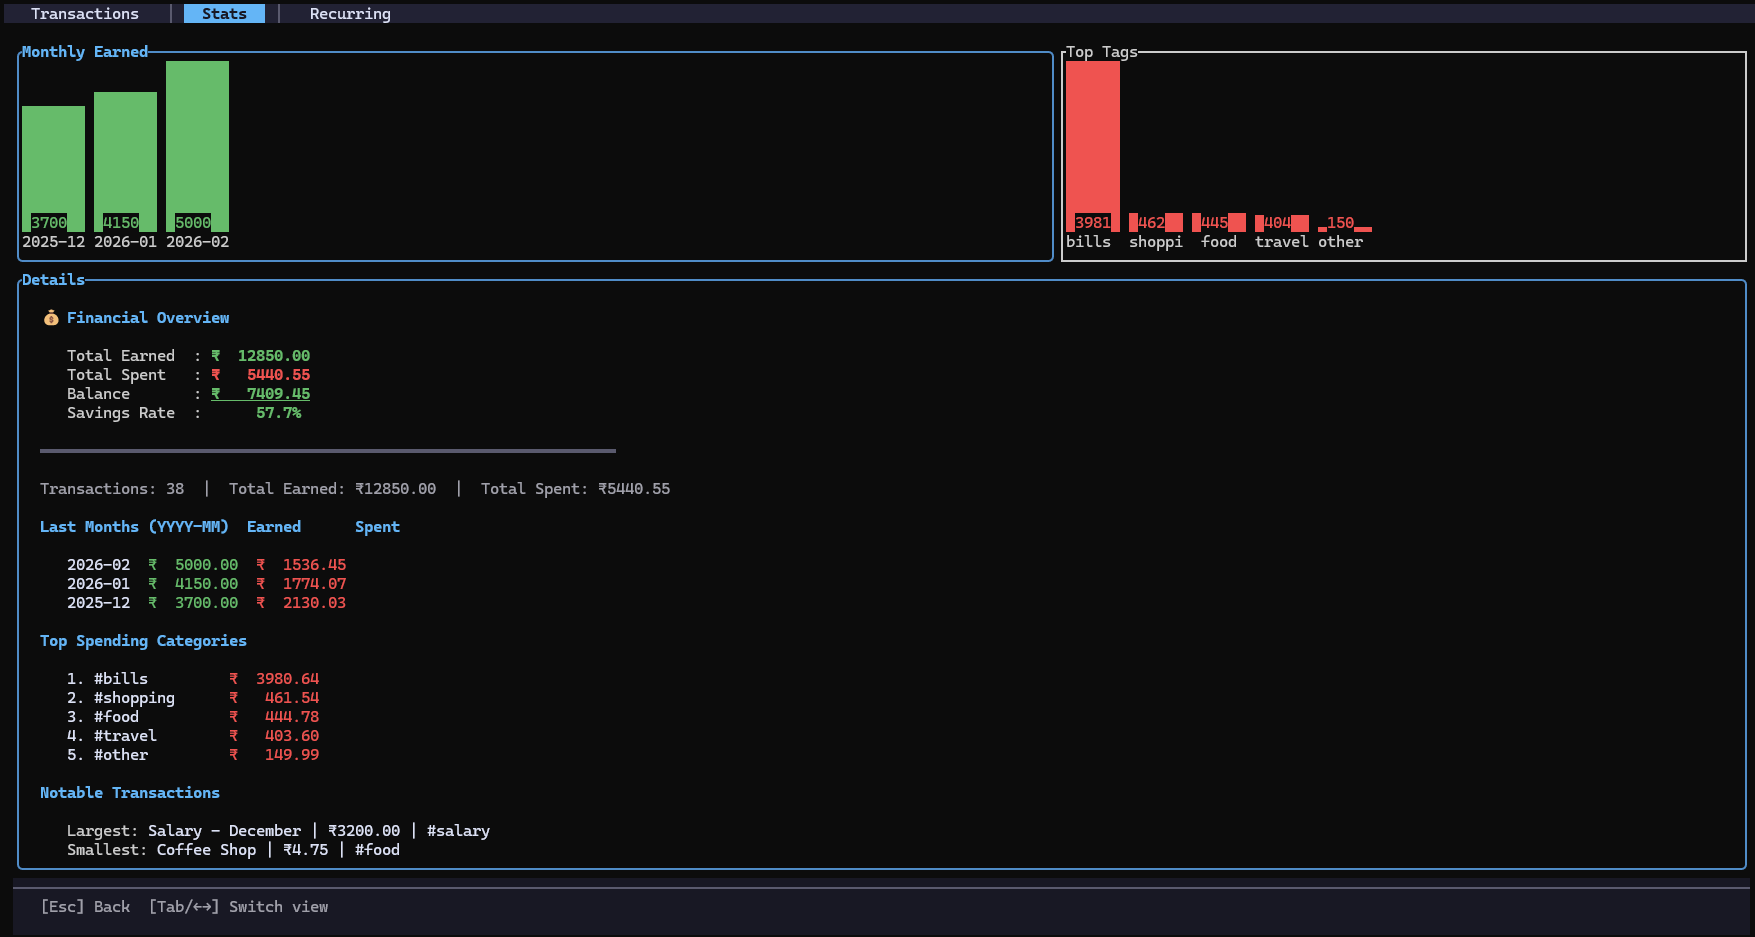Click the 2026-02 earned bar showing 5000
The width and height of the screenshot is (1755, 937).
pyautogui.click(x=197, y=146)
